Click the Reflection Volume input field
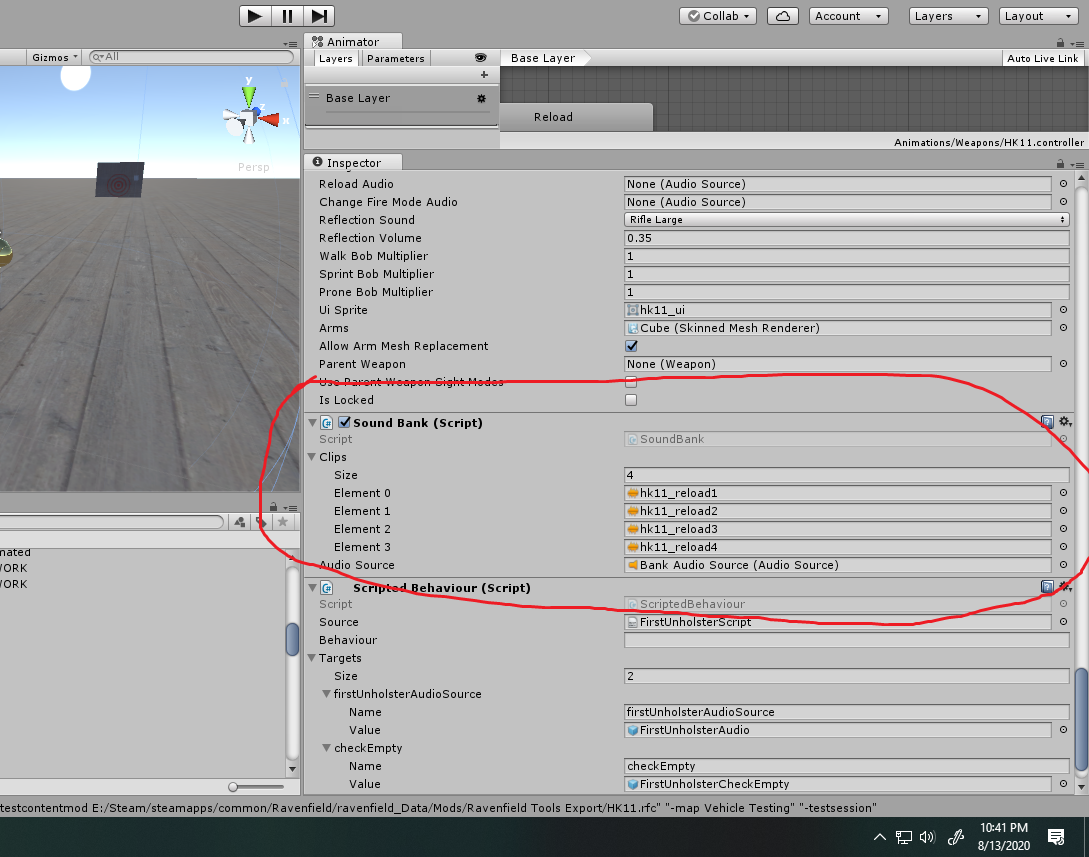The height and width of the screenshot is (857, 1089). click(x=846, y=238)
